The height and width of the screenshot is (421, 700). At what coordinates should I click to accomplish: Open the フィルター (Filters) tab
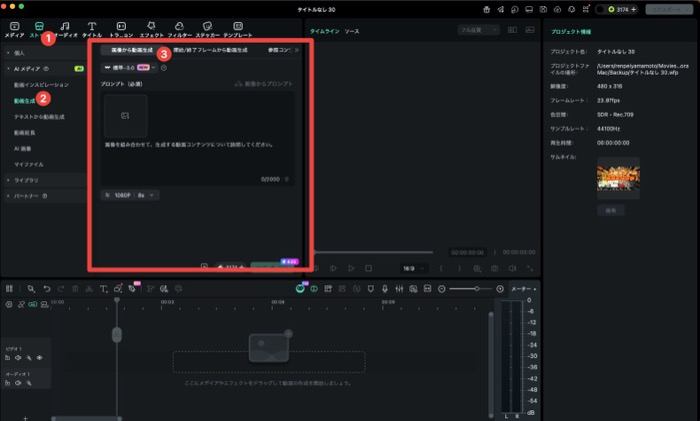tap(179, 29)
